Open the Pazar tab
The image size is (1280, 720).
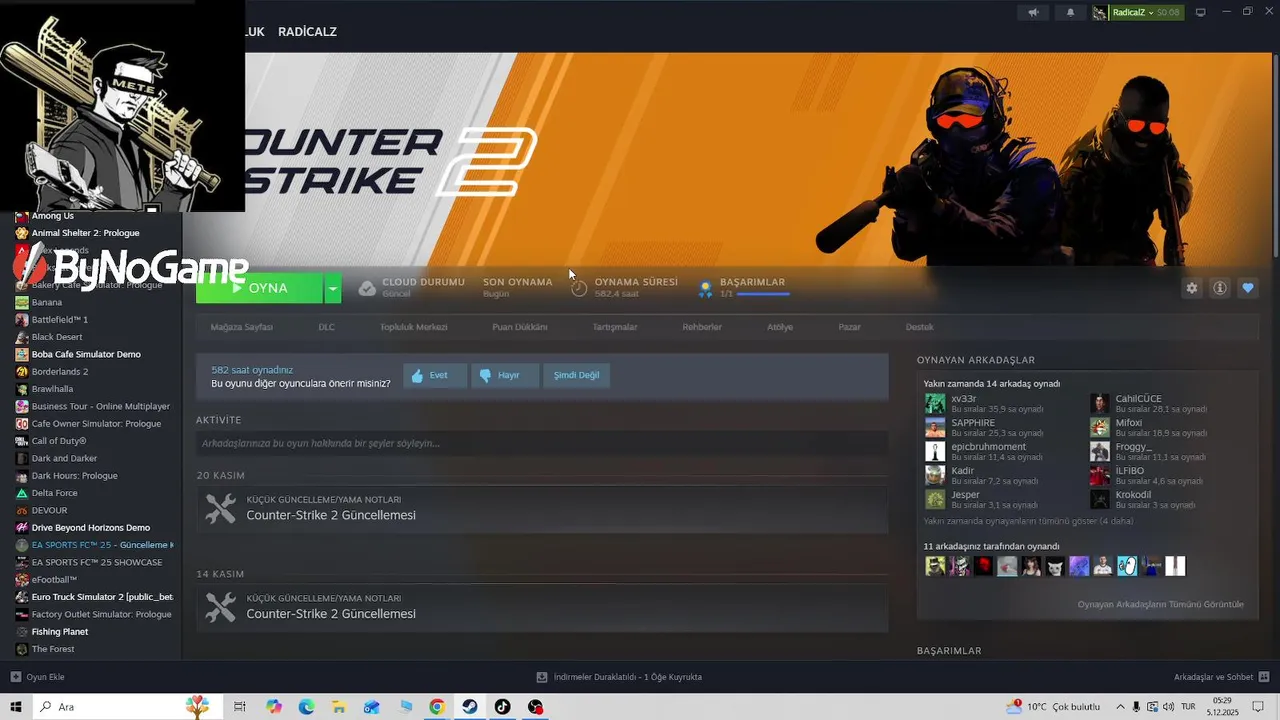tap(849, 327)
